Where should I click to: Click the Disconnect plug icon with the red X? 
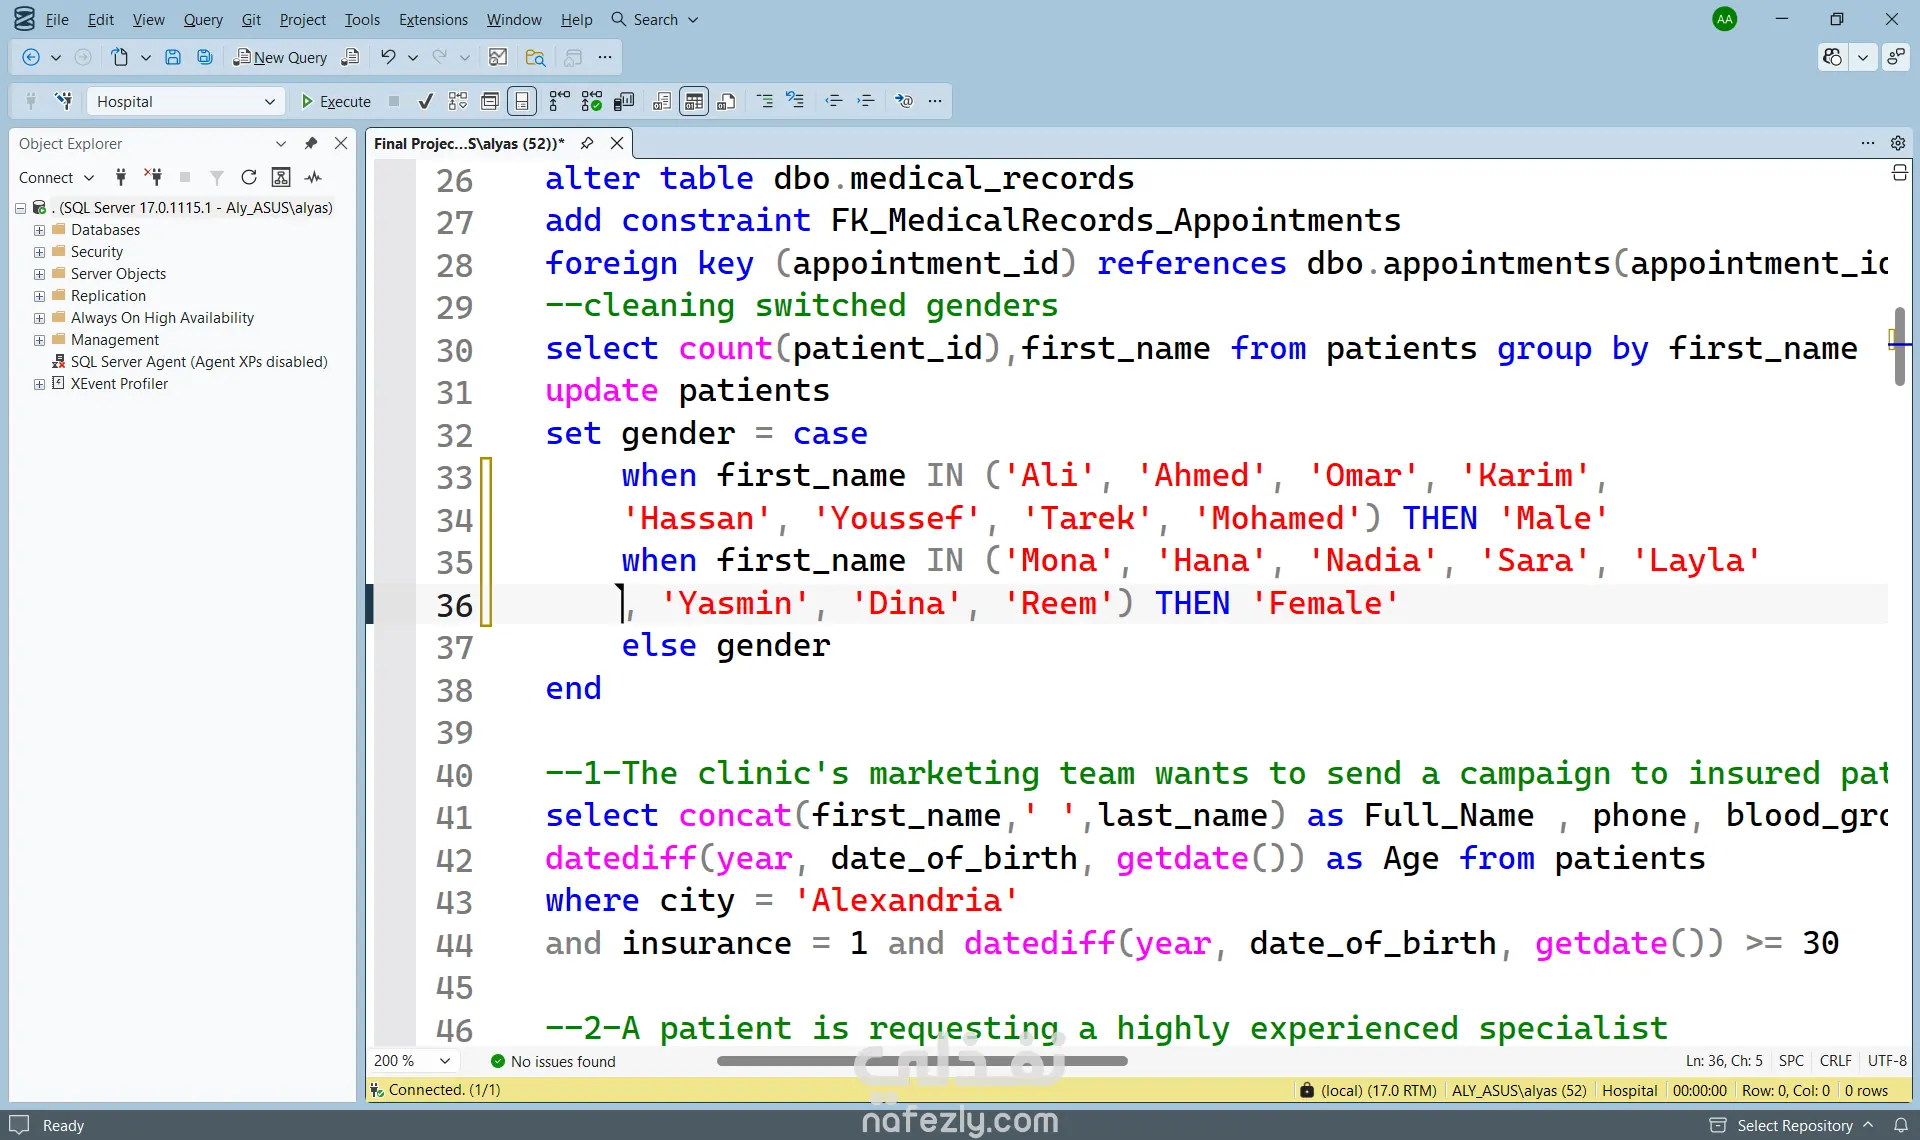(x=153, y=177)
